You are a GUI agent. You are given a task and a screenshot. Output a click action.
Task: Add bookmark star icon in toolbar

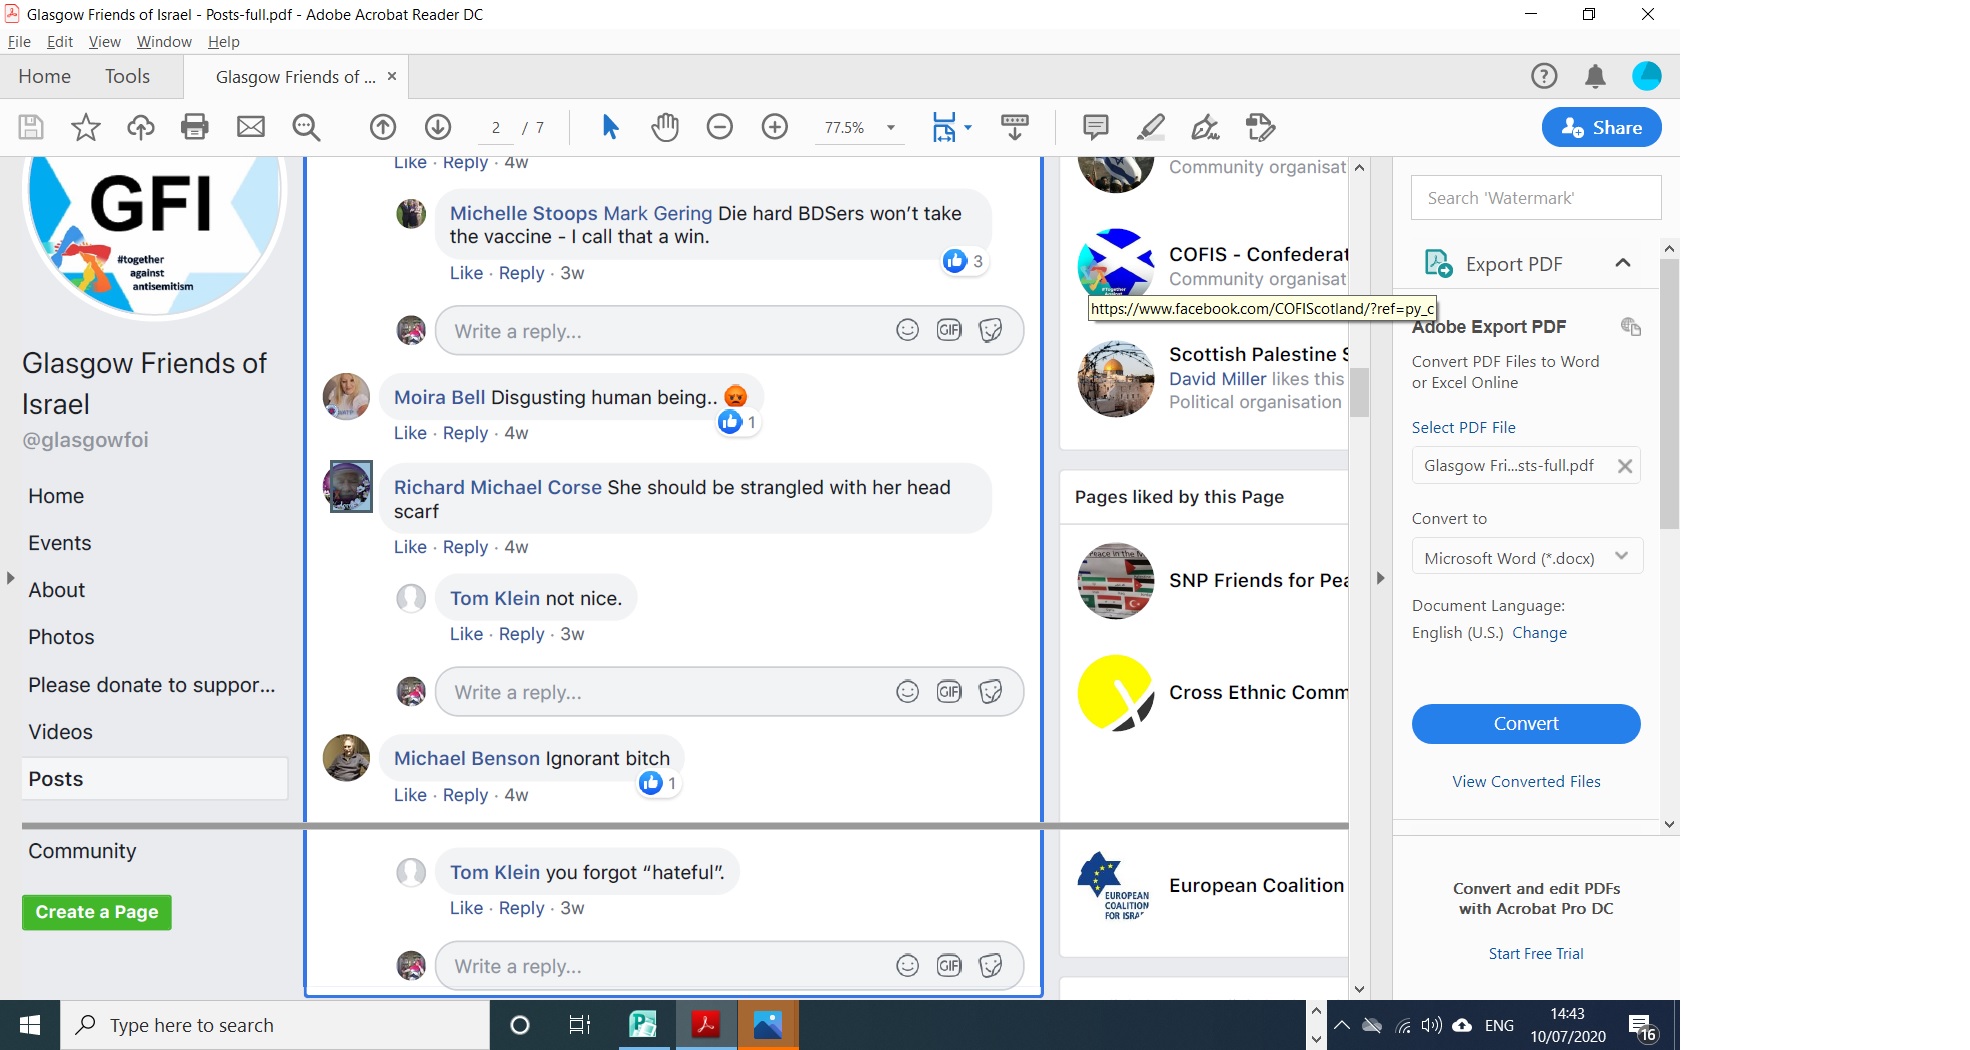point(86,127)
